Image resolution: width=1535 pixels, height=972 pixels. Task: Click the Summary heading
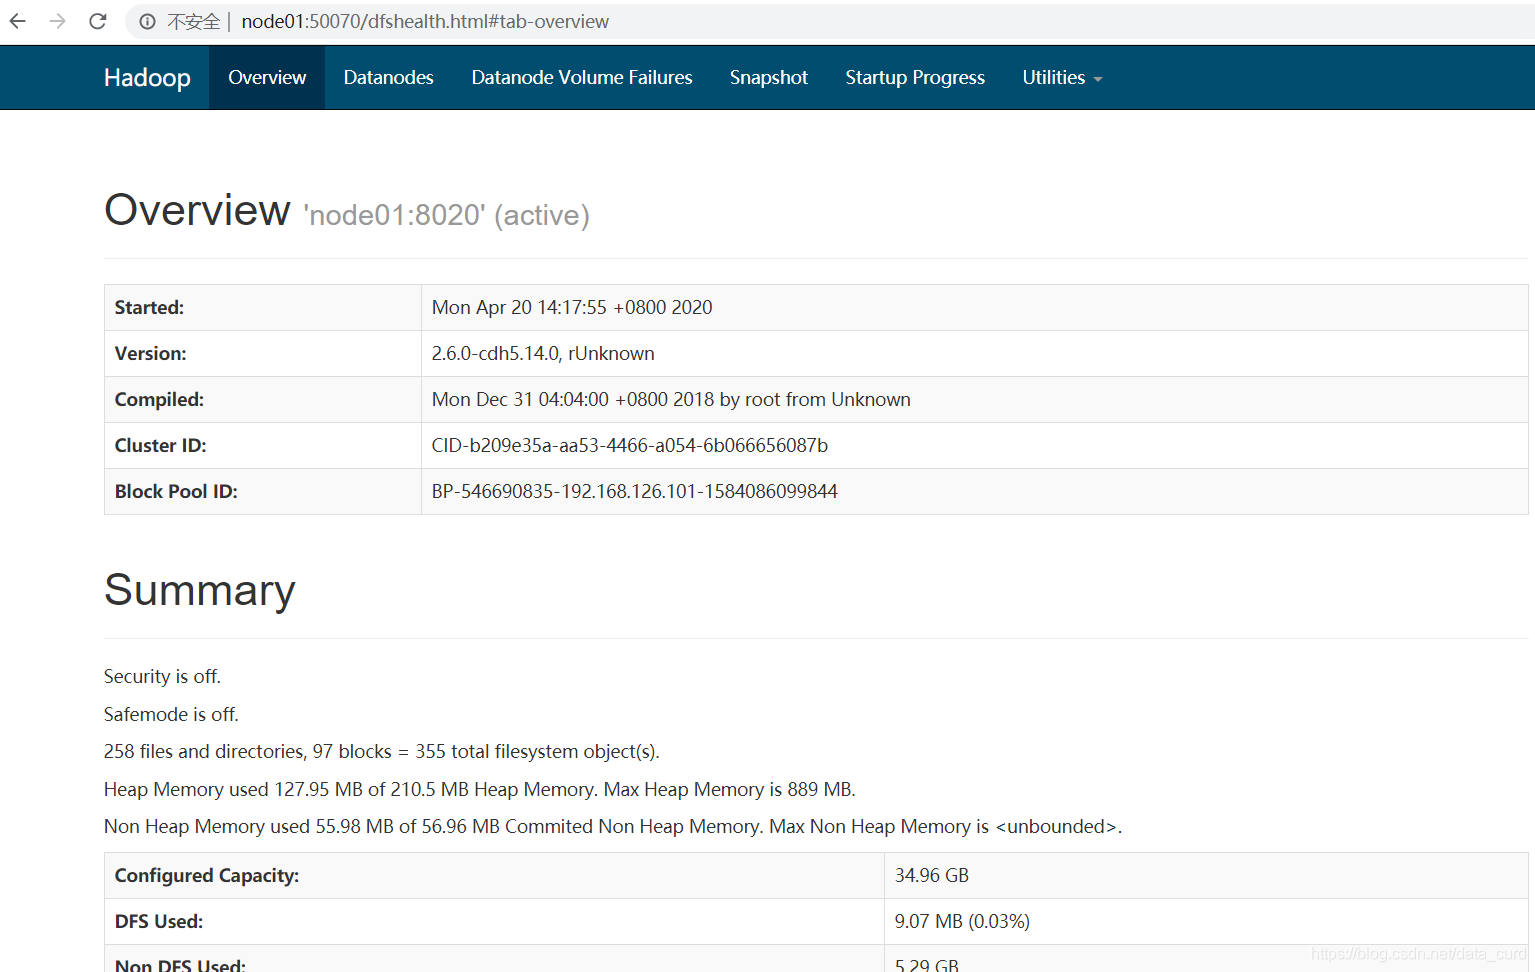tap(200, 590)
